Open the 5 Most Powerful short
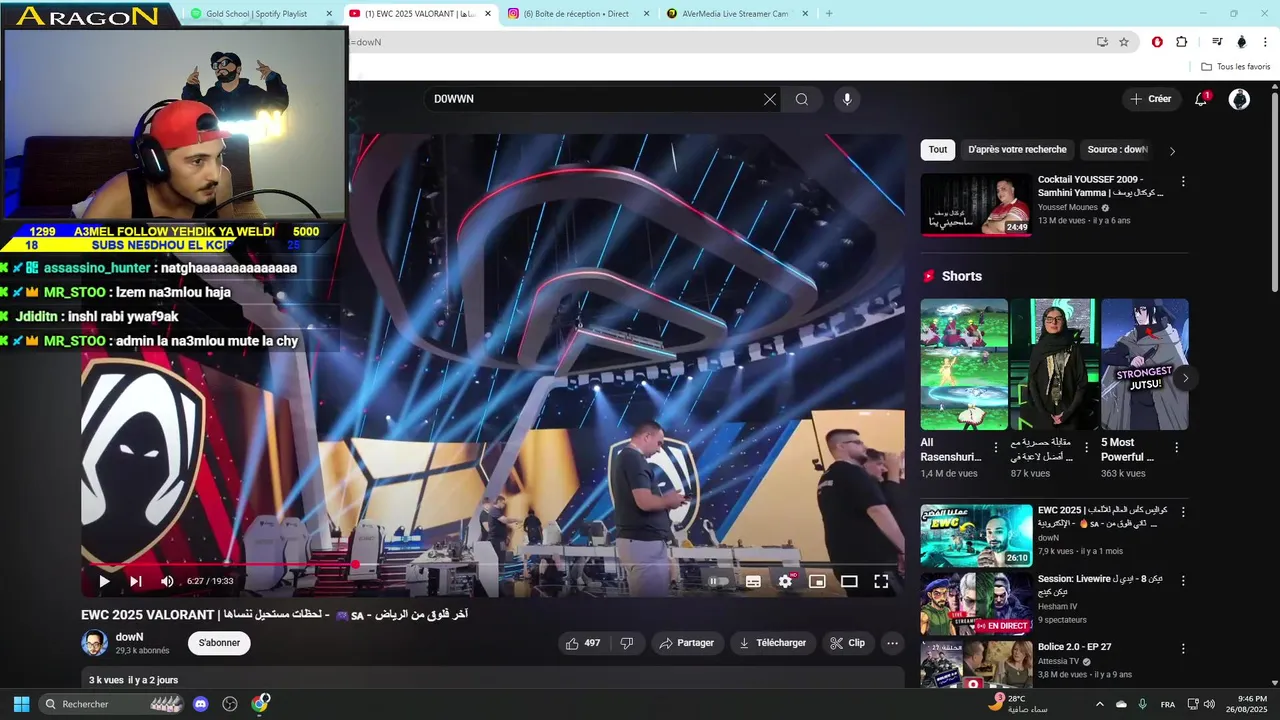 [x=1145, y=364]
